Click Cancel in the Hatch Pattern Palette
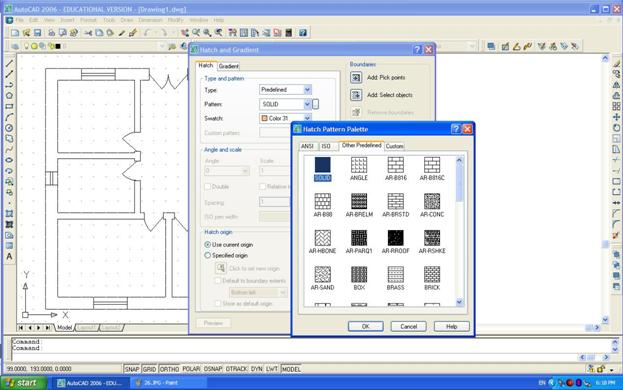 (x=408, y=326)
